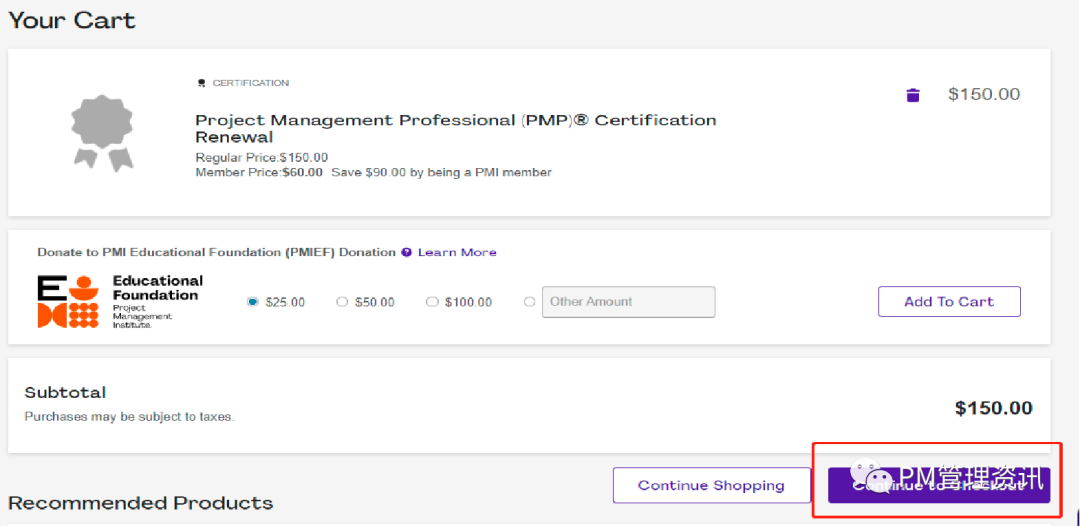1080x526 pixels.
Task: Click Continue Shopping button
Action: [x=711, y=485]
